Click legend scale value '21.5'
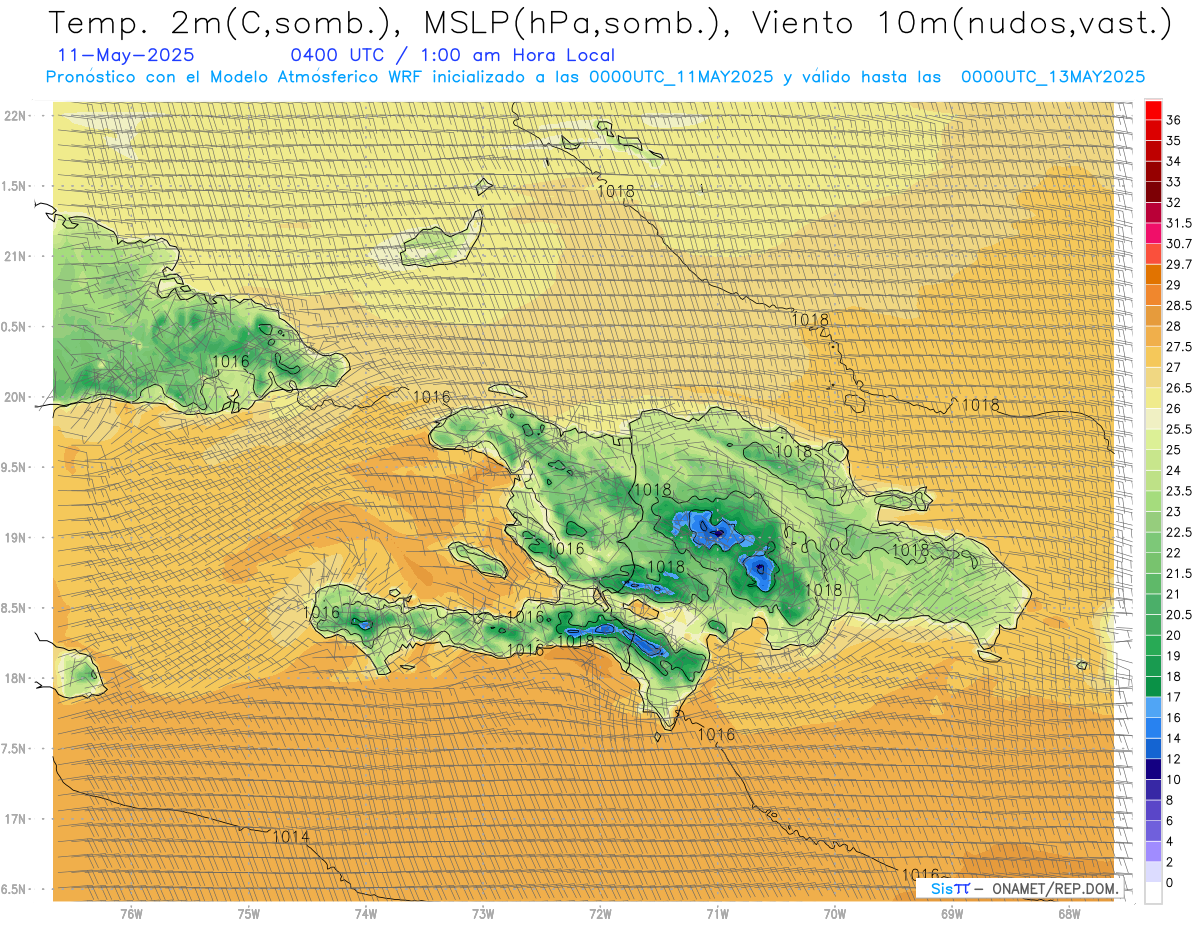 (x=1179, y=573)
